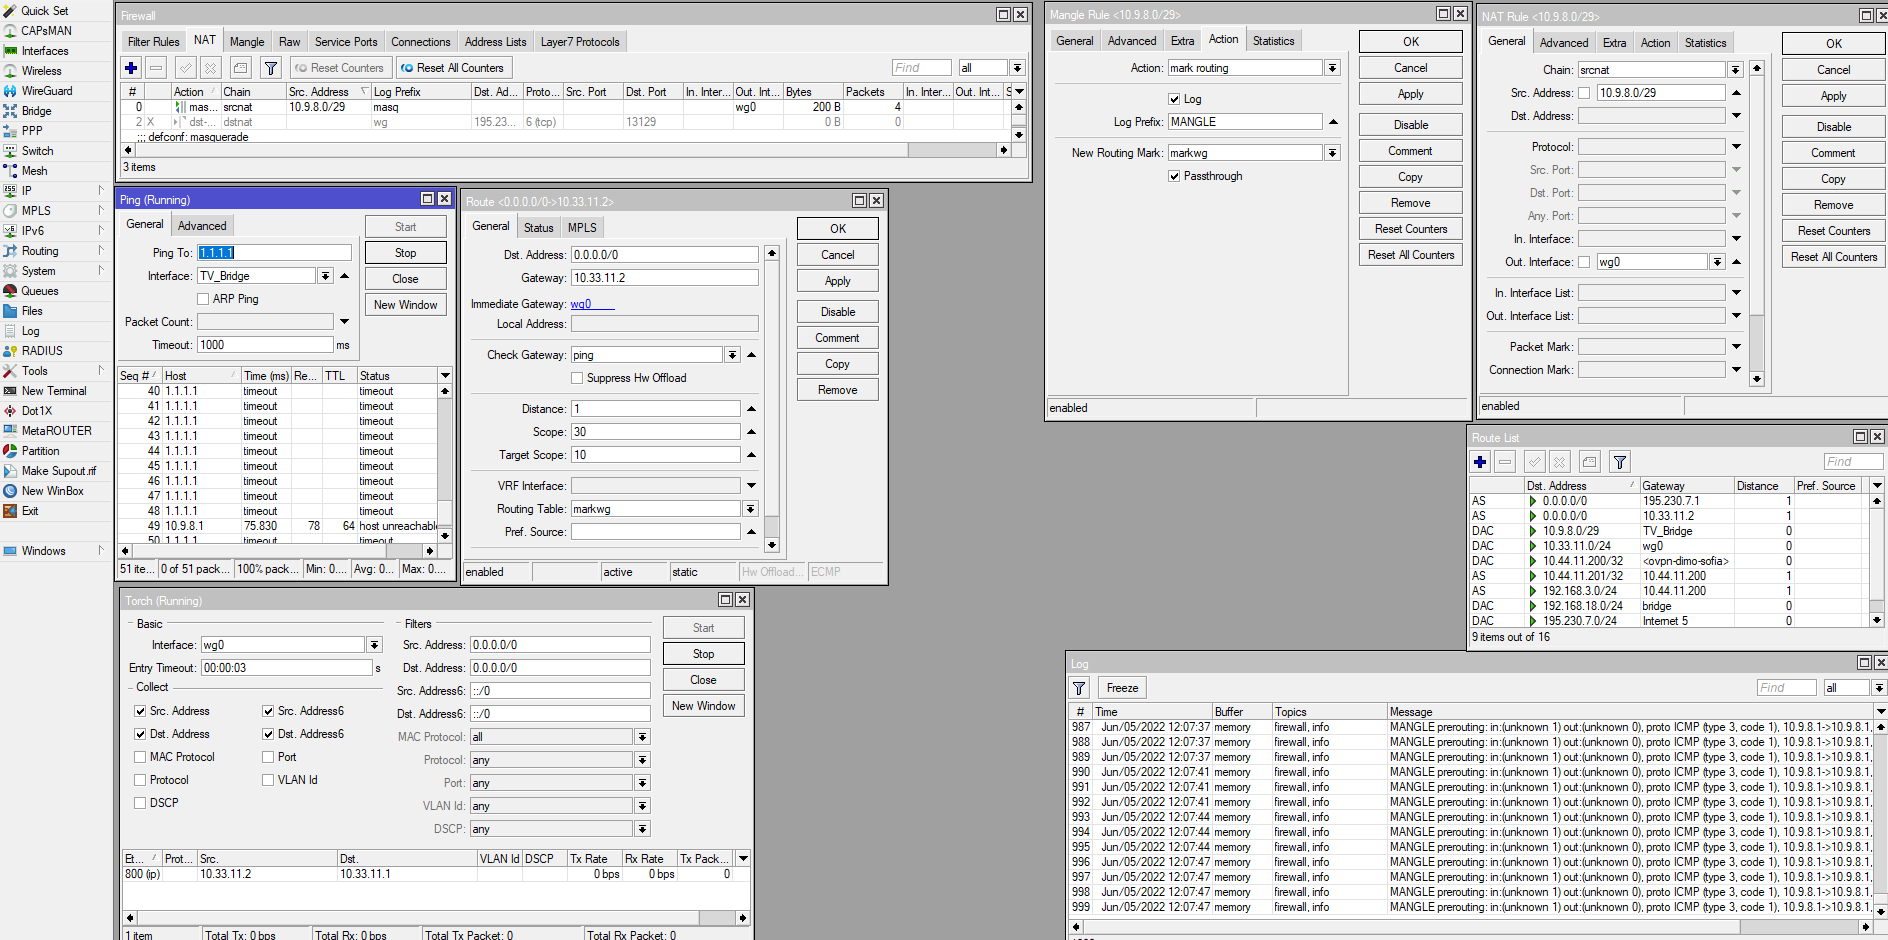1888x940 pixels.
Task: Toggle the ARP Ping checkbox
Action: coord(203,299)
